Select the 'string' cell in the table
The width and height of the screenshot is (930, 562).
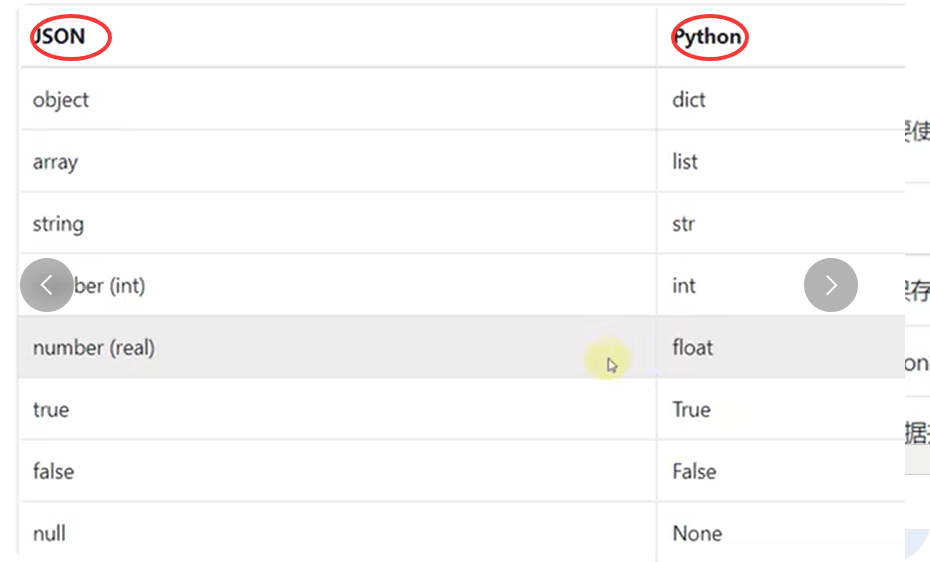58,224
